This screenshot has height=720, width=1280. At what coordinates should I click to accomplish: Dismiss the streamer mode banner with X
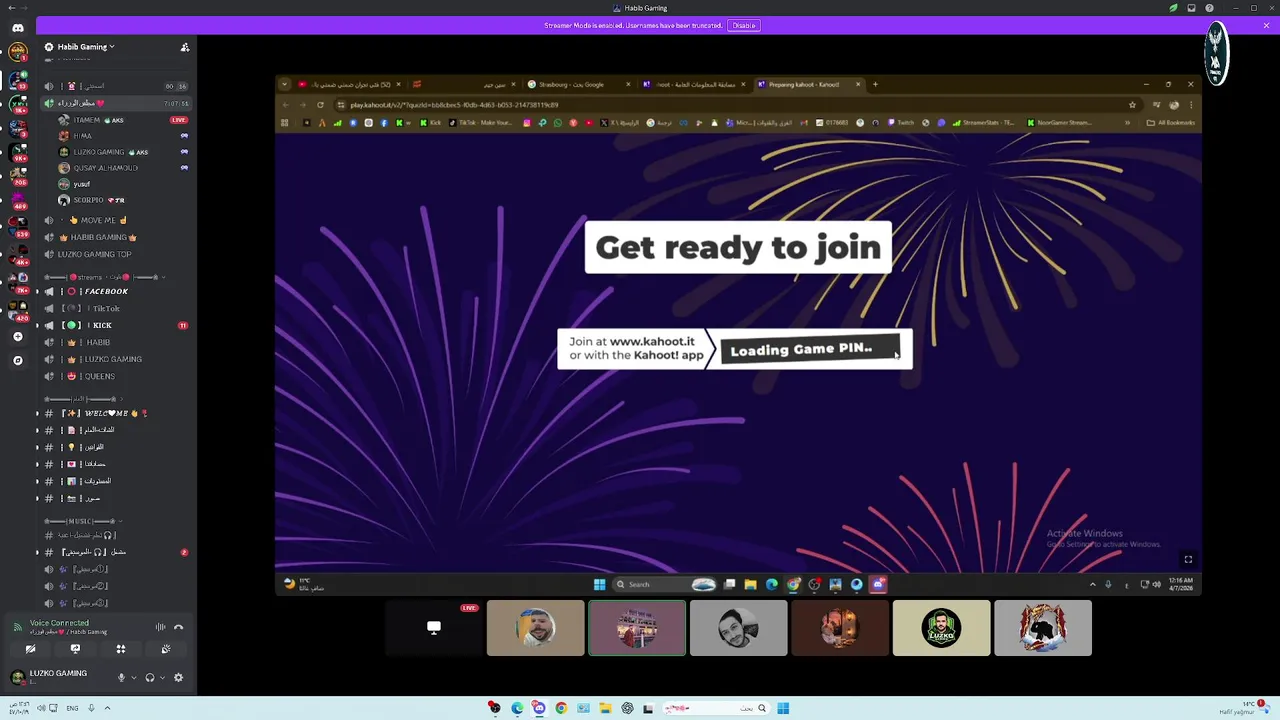[x=1266, y=25]
